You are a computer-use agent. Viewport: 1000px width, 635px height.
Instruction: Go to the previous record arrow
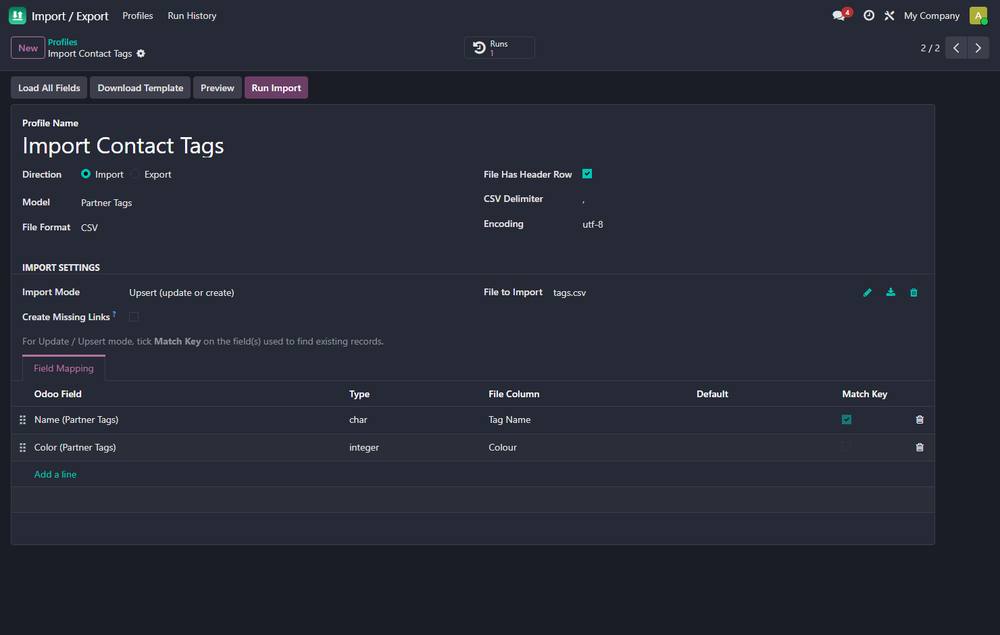pyautogui.click(x=956, y=48)
